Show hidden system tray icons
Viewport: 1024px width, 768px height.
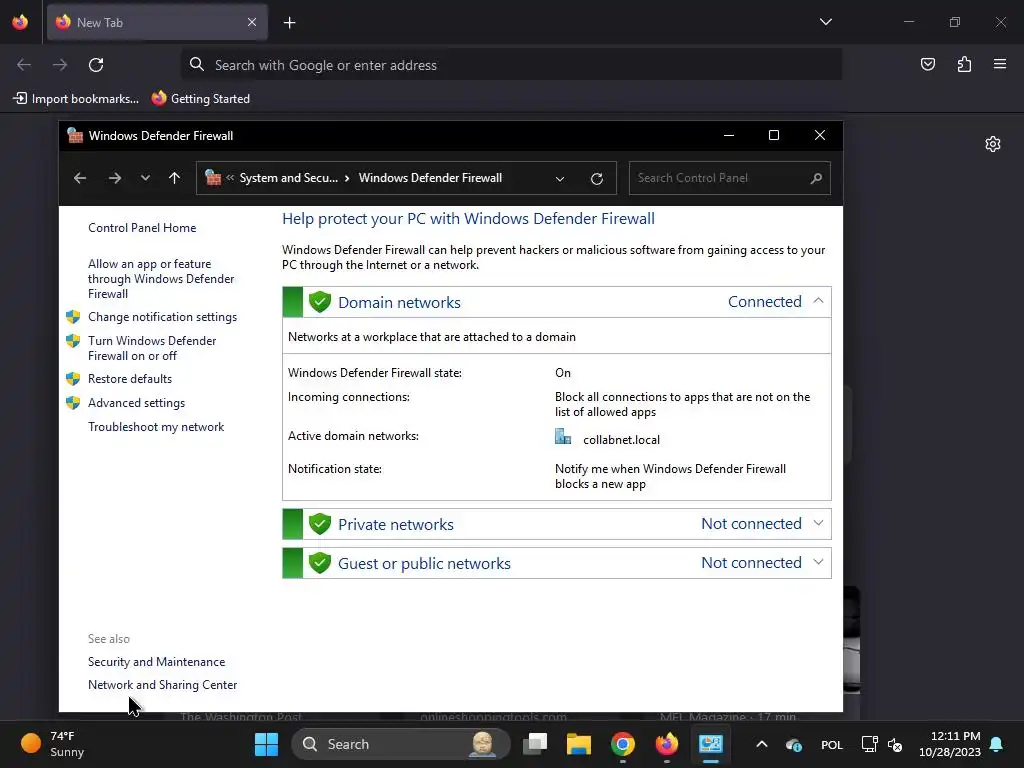pos(761,744)
